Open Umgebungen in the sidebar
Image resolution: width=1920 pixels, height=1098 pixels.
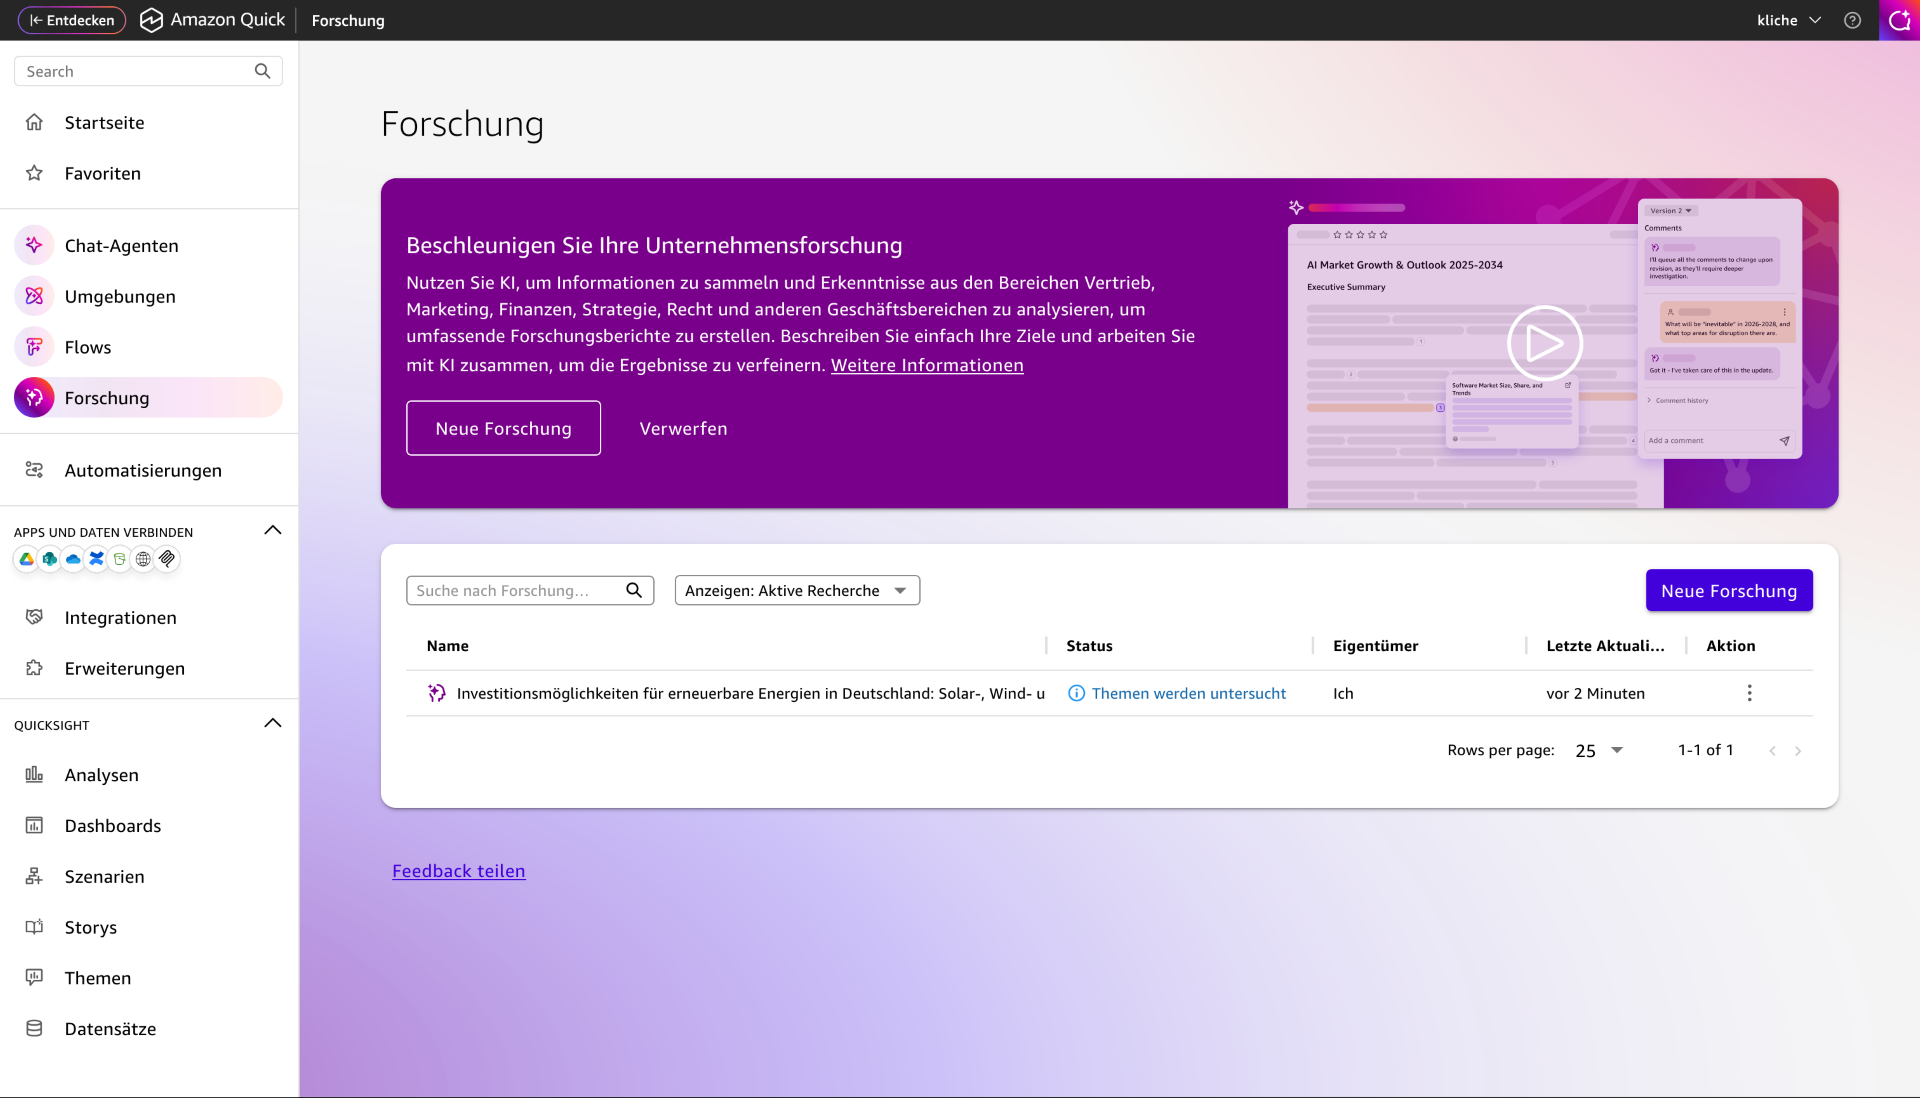[x=120, y=296]
